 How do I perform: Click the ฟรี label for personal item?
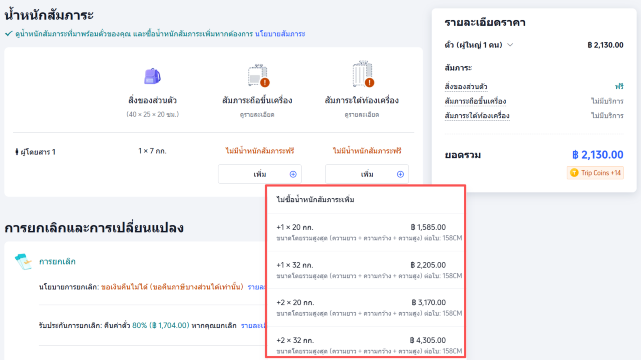click(619, 87)
